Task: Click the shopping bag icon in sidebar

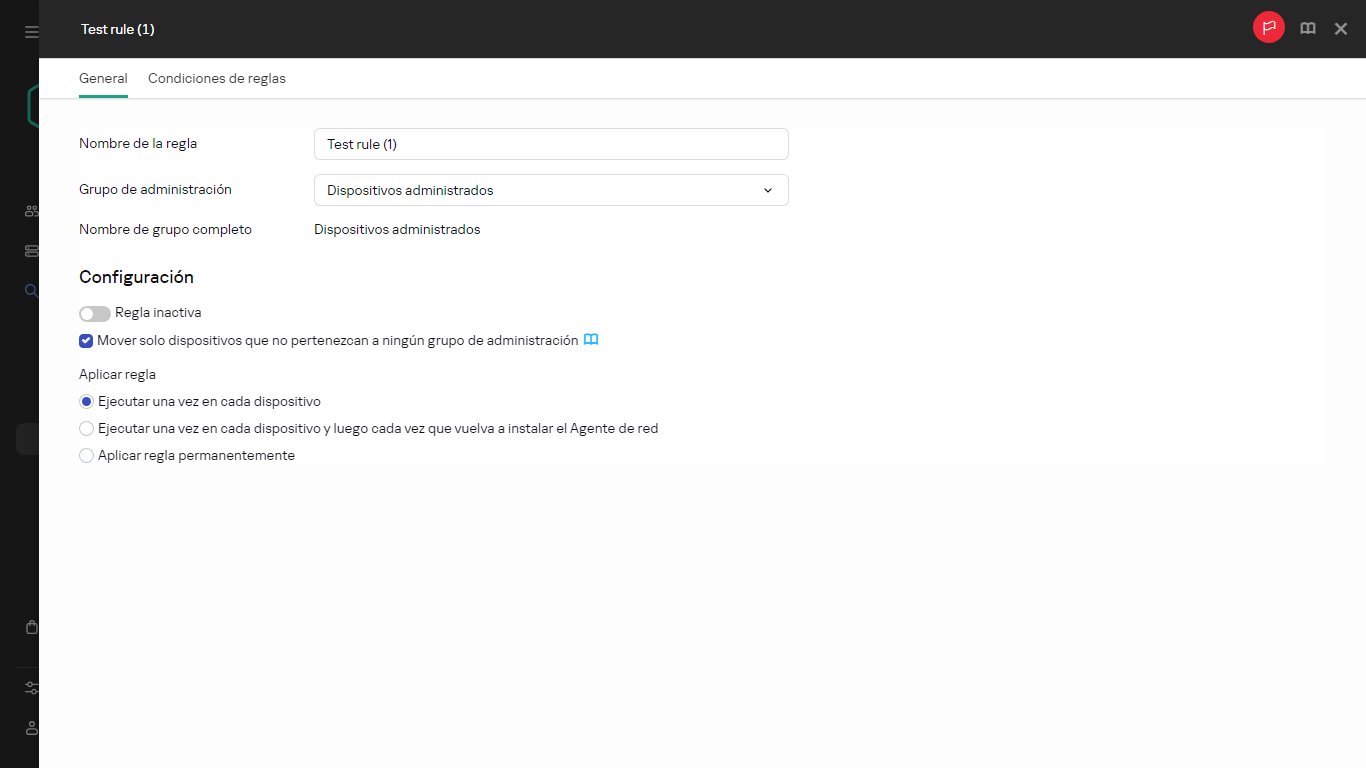Action: point(32,627)
